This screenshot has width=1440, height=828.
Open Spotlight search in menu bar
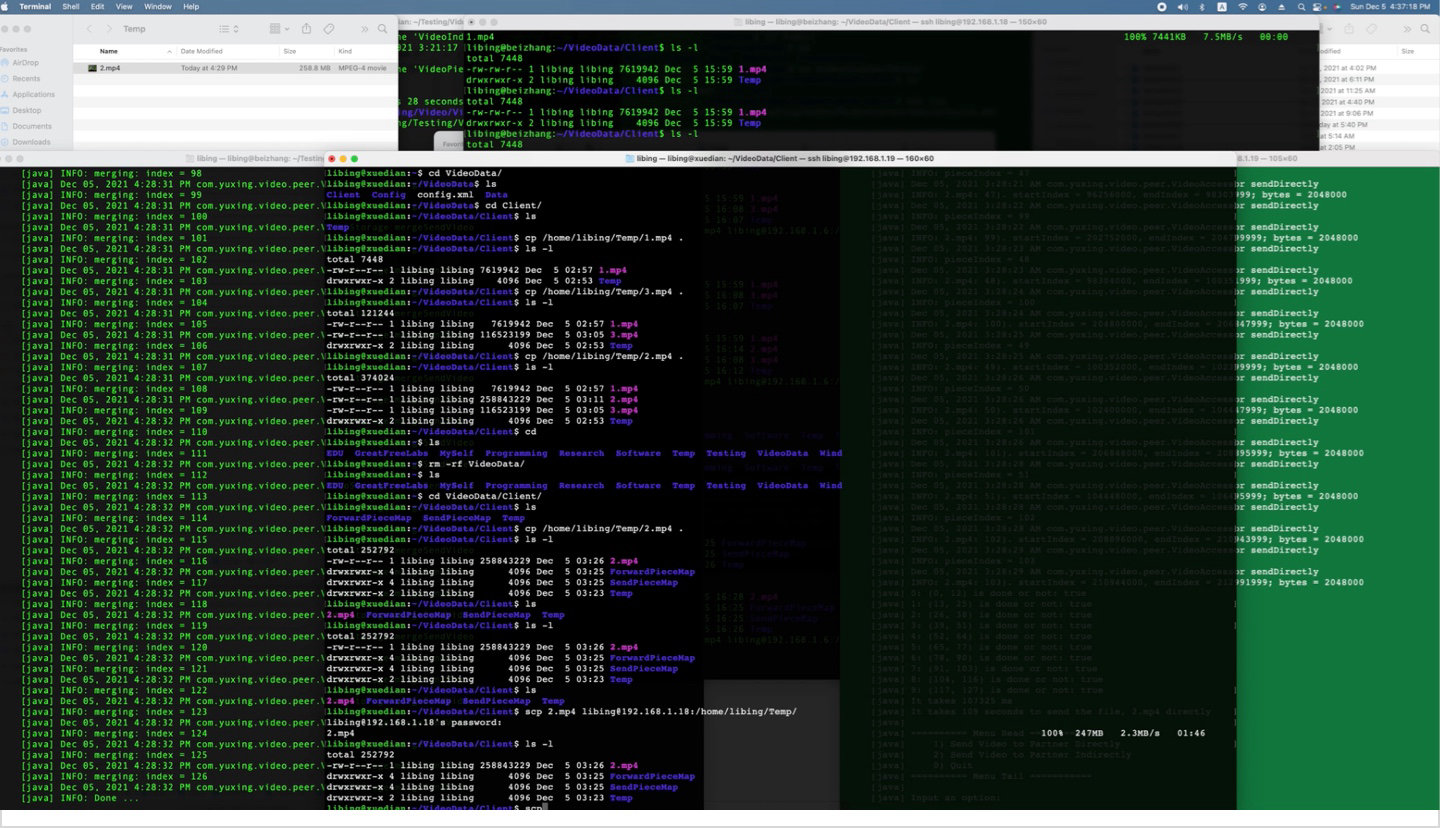click(x=1301, y=6)
